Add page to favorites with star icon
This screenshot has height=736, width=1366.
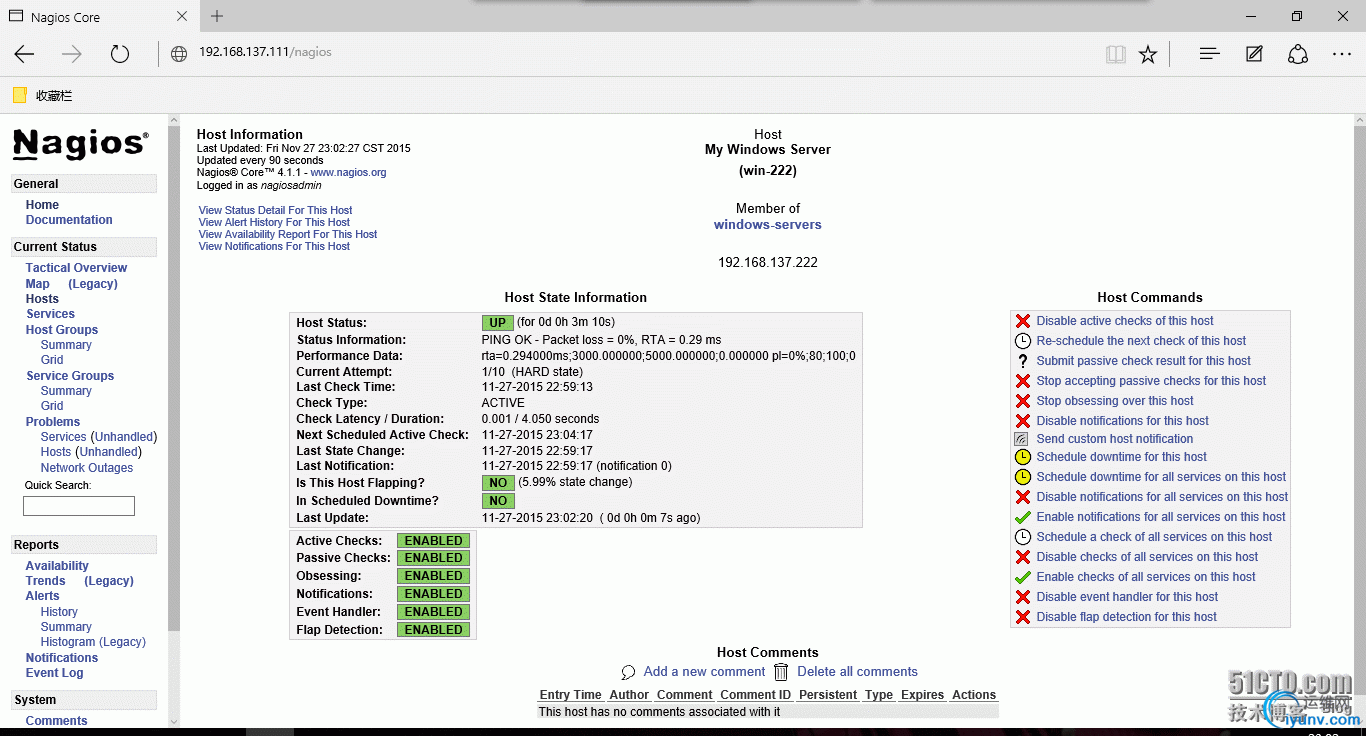coord(1148,54)
